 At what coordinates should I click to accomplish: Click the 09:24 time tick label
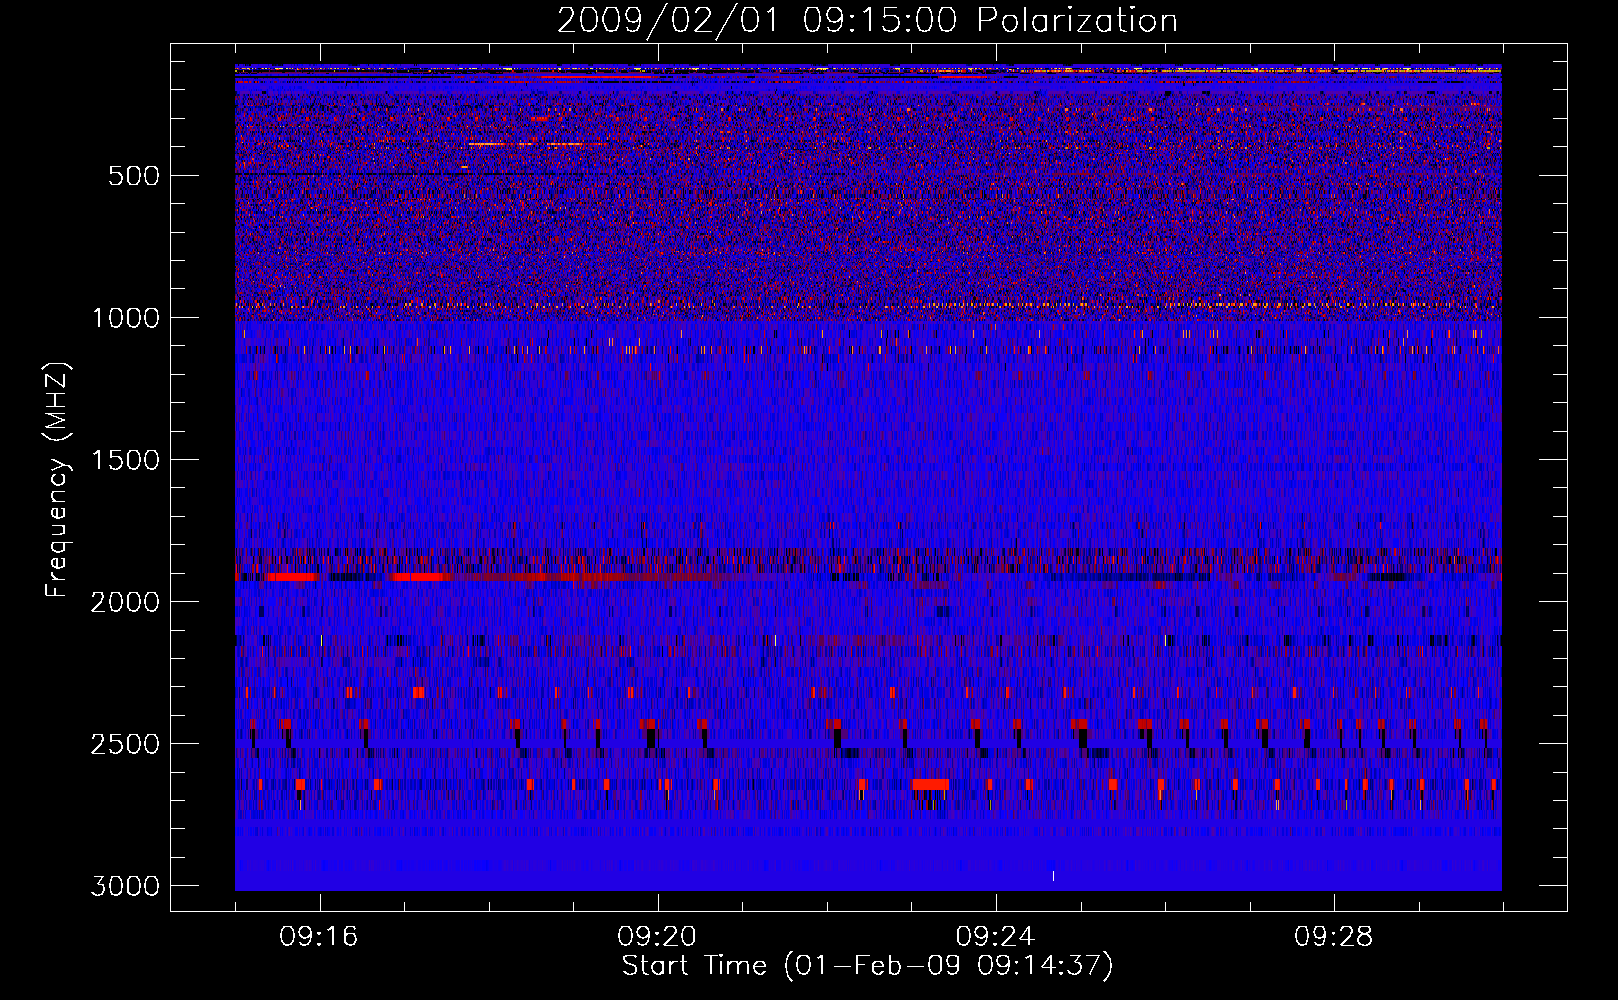995,937
